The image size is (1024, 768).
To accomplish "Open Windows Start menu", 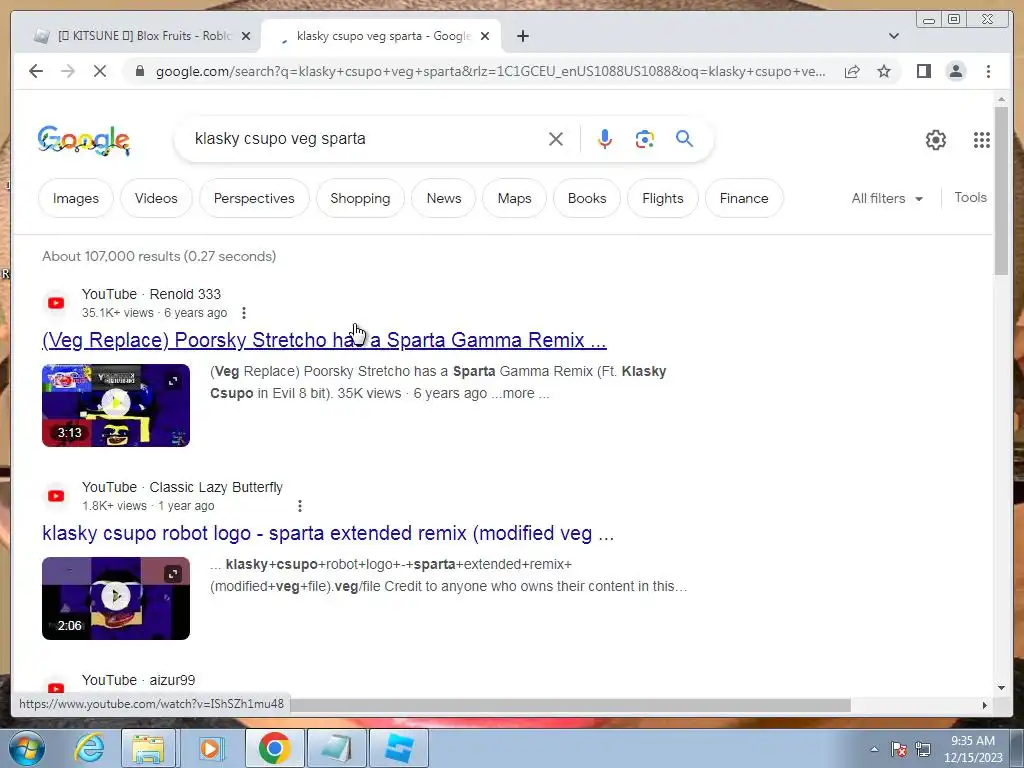I will 27,748.
